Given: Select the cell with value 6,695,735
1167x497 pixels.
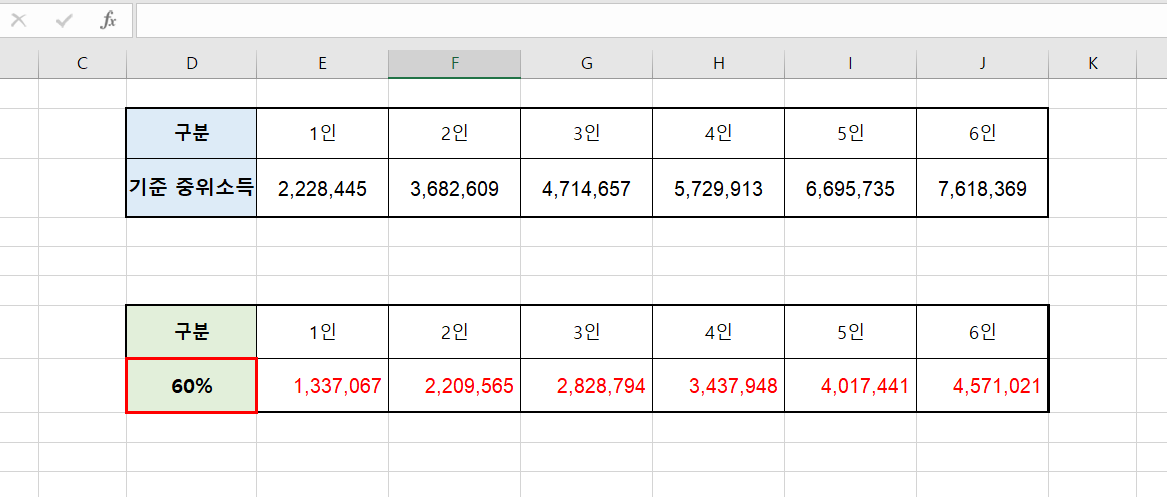Looking at the screenshot, I should pyautogui.click(x=850, y=188).
